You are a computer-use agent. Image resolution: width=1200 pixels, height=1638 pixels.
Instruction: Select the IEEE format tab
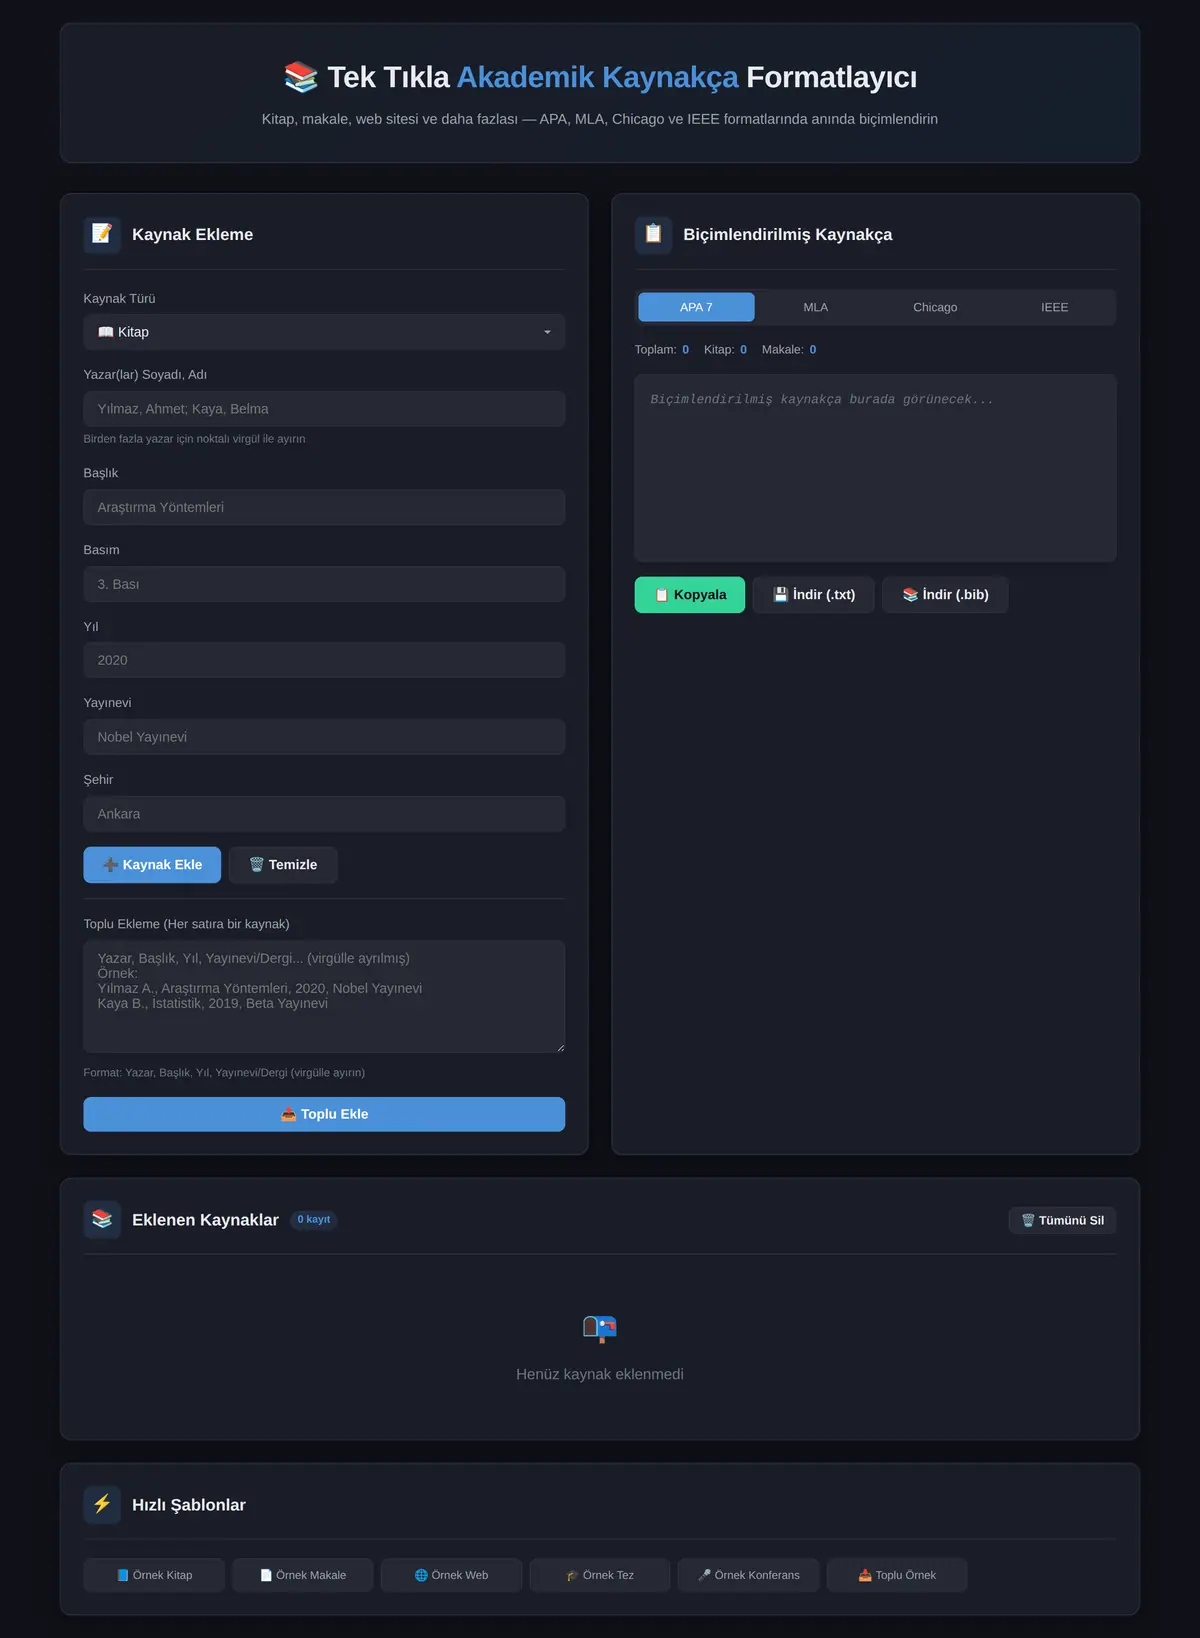coord(1055,307)
